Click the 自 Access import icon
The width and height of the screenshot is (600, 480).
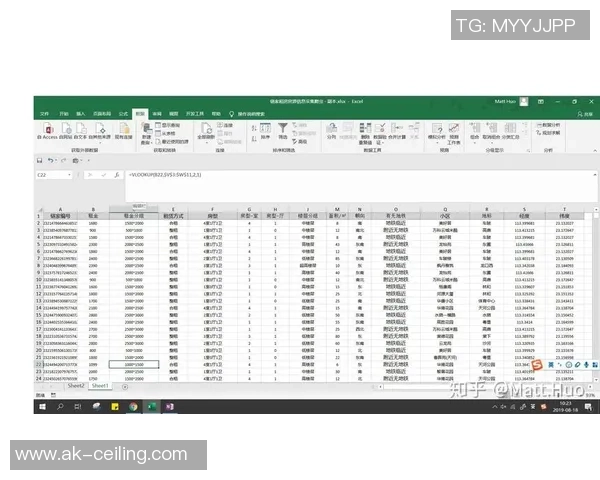click(x=48, y=130)
